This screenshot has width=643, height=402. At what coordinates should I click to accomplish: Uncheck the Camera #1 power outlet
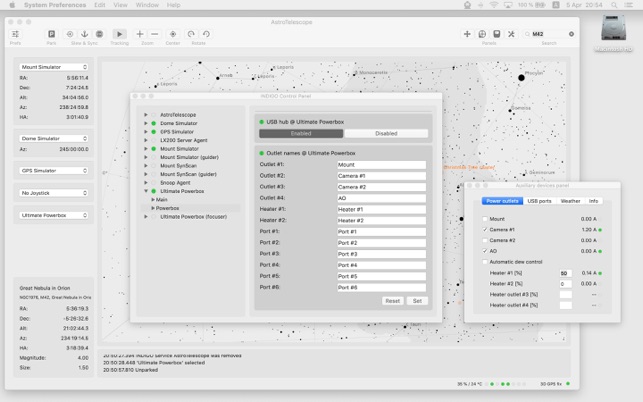pos(485,230)
